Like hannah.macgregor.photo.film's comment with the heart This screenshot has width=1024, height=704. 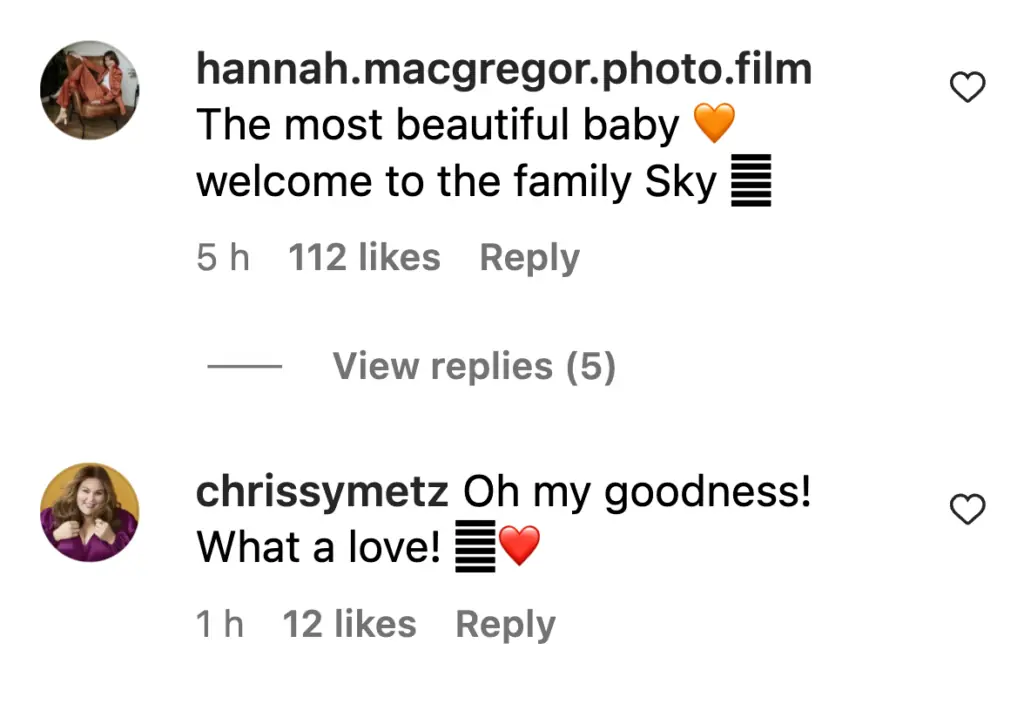(x=967, y=89)
